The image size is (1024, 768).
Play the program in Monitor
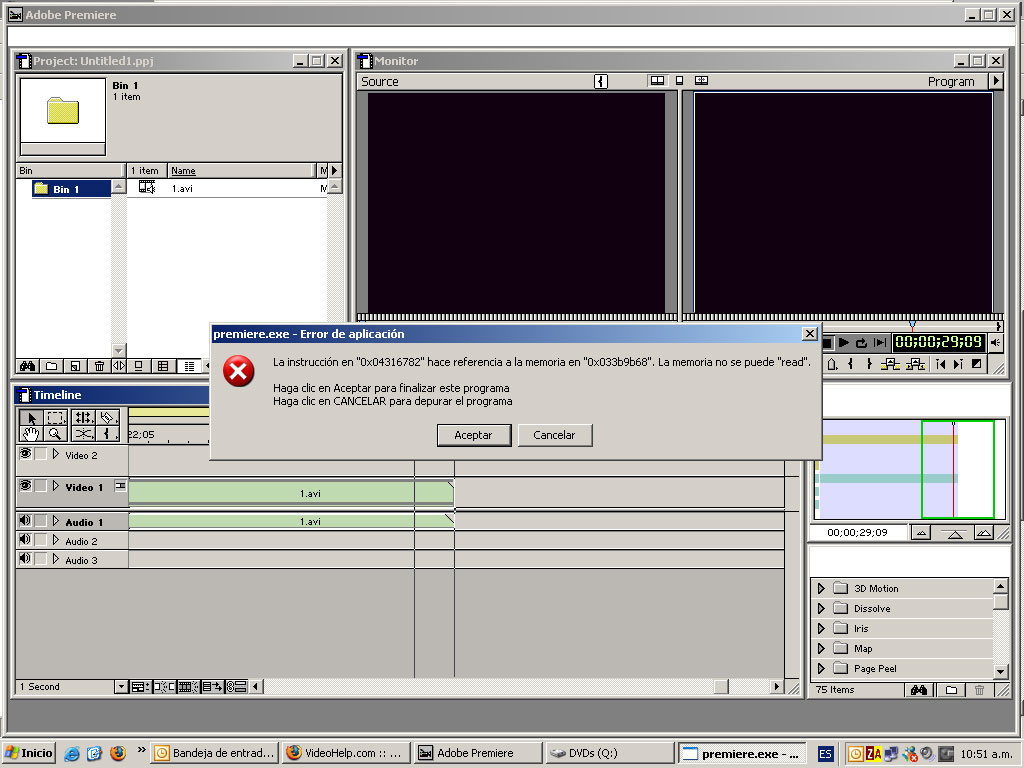pyautogui.click(x=844, y=342)
